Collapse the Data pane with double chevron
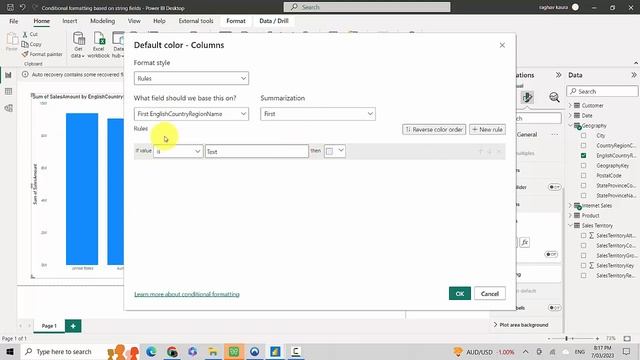The image size is (640, 360). tap(633, 75)
